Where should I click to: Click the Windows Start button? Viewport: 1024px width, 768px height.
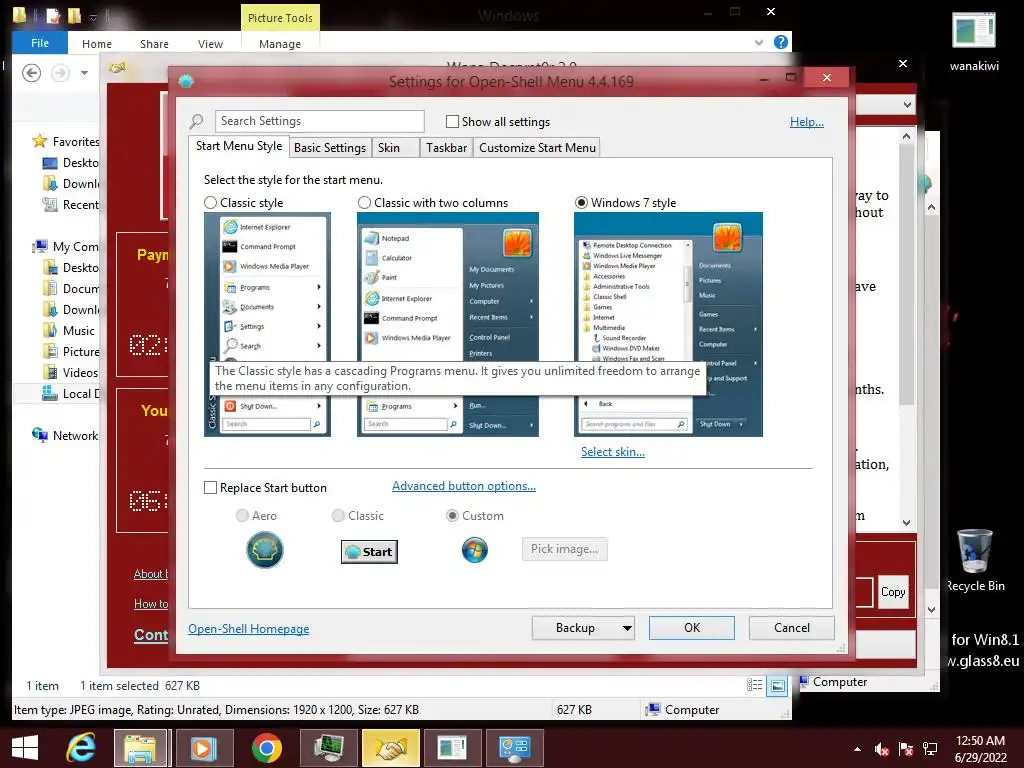pos(25,748)
